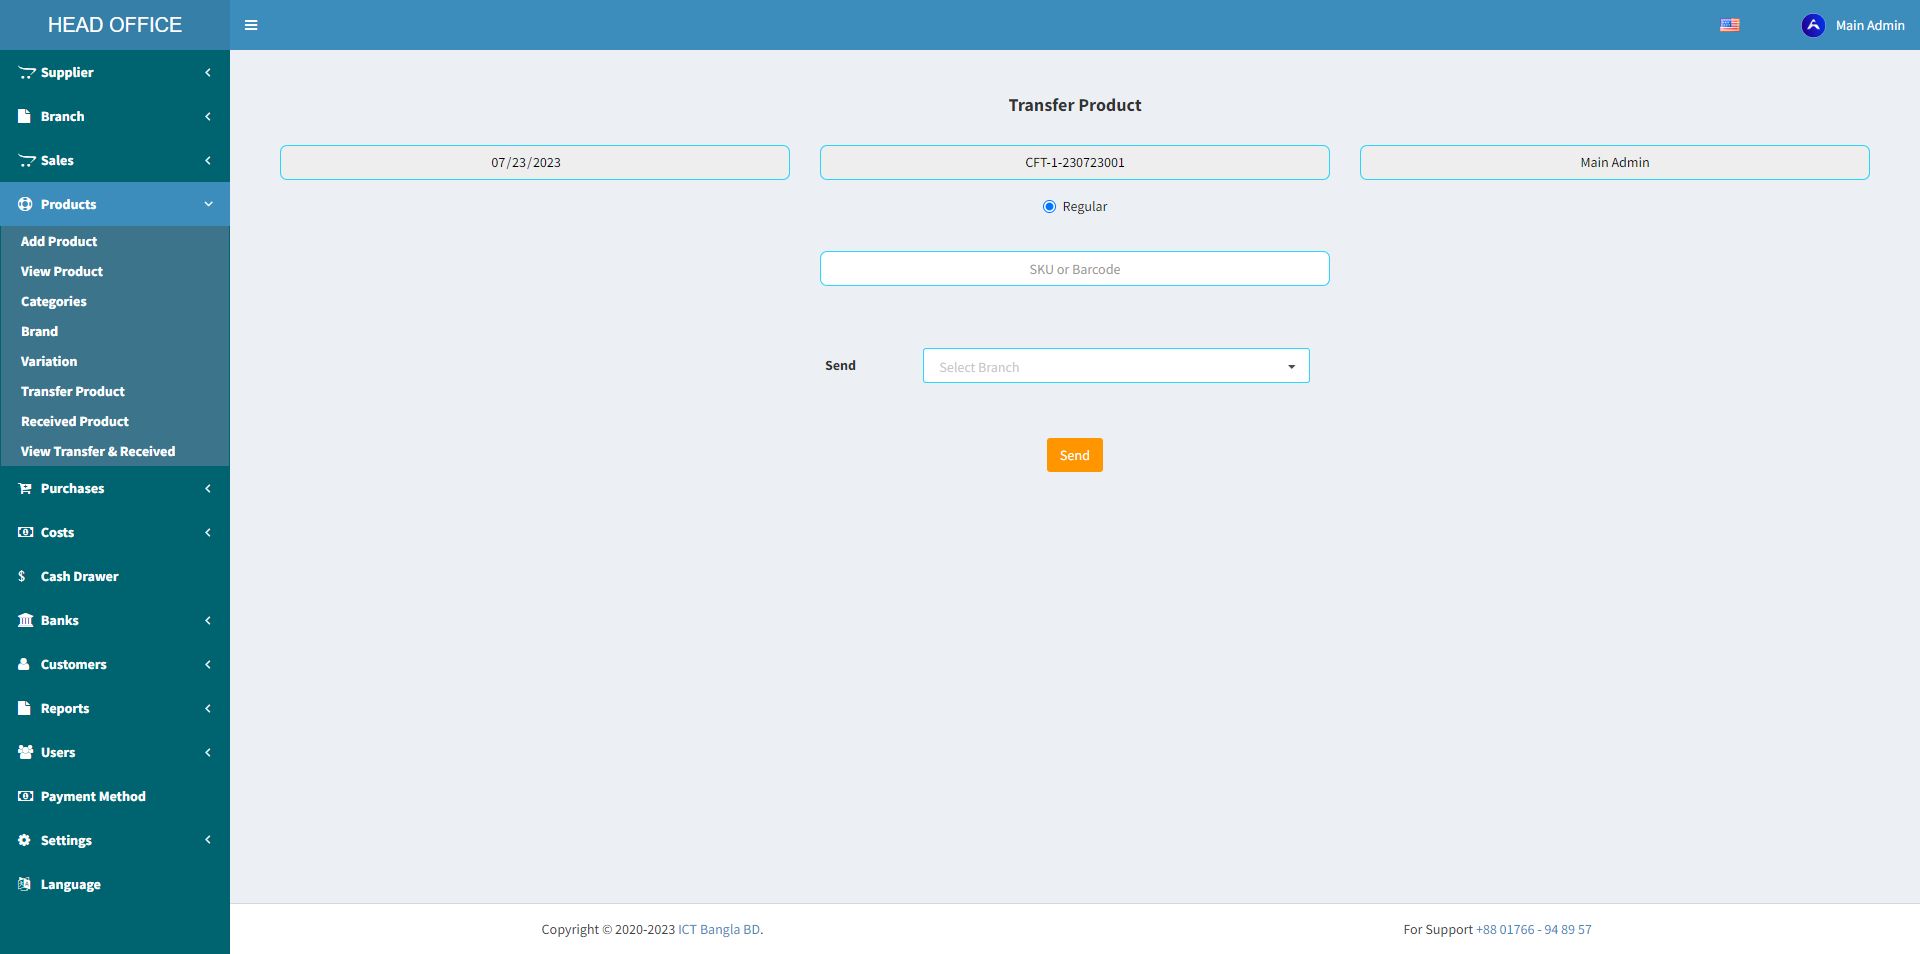Click the Sales cart icon
The image size is (1920, 954).
26,160
